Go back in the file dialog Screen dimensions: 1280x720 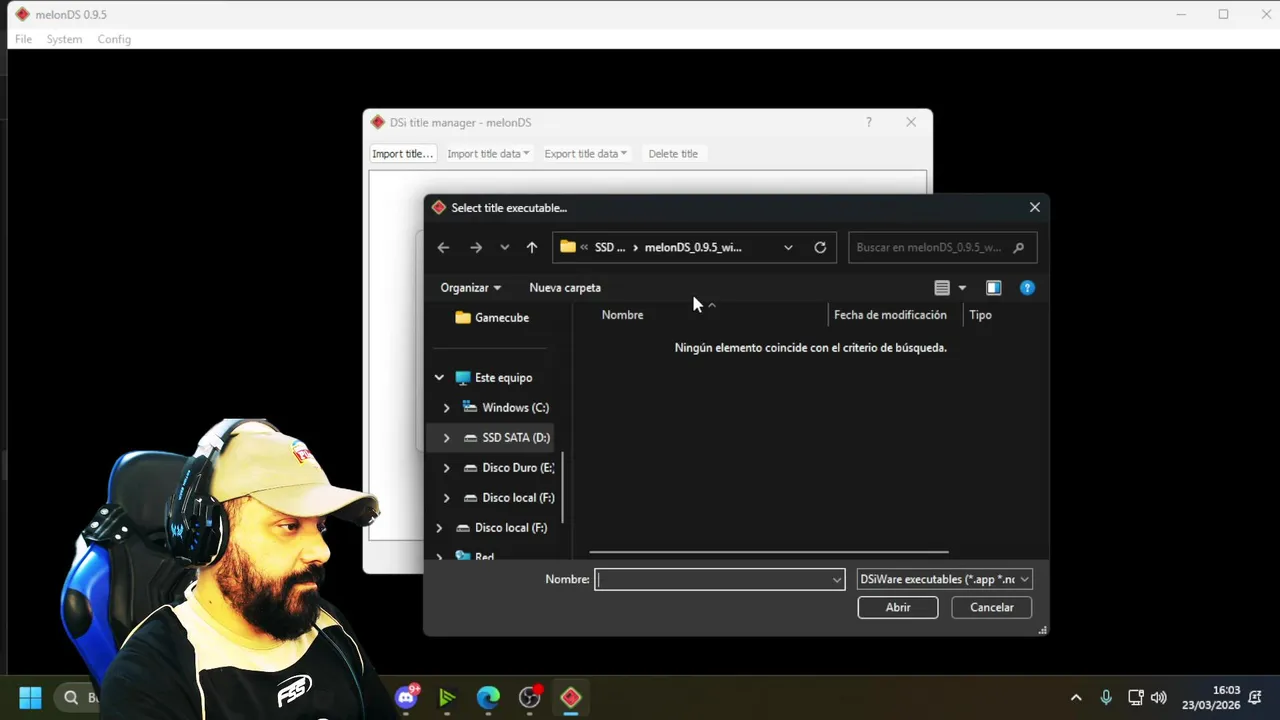443,248
